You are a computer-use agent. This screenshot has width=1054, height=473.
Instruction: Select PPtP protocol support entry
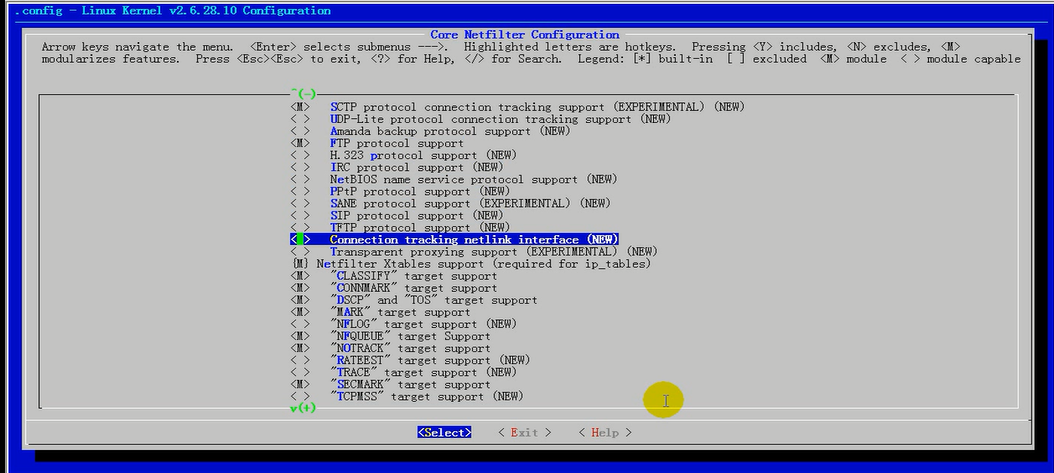pos(419,191)
